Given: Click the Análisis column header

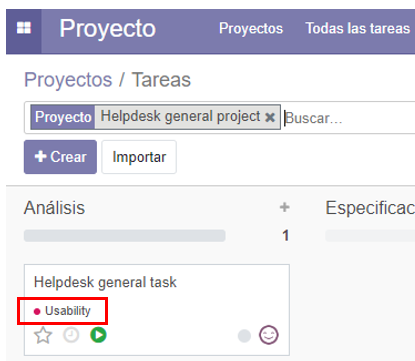Looking at the screenshot, I should tap(54, 208).
